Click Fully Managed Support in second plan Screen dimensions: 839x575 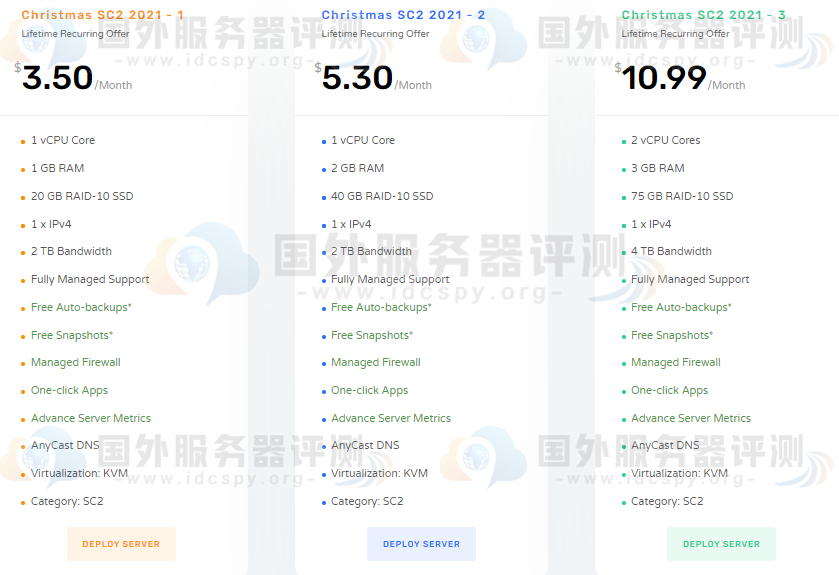(x=390, y=279)
